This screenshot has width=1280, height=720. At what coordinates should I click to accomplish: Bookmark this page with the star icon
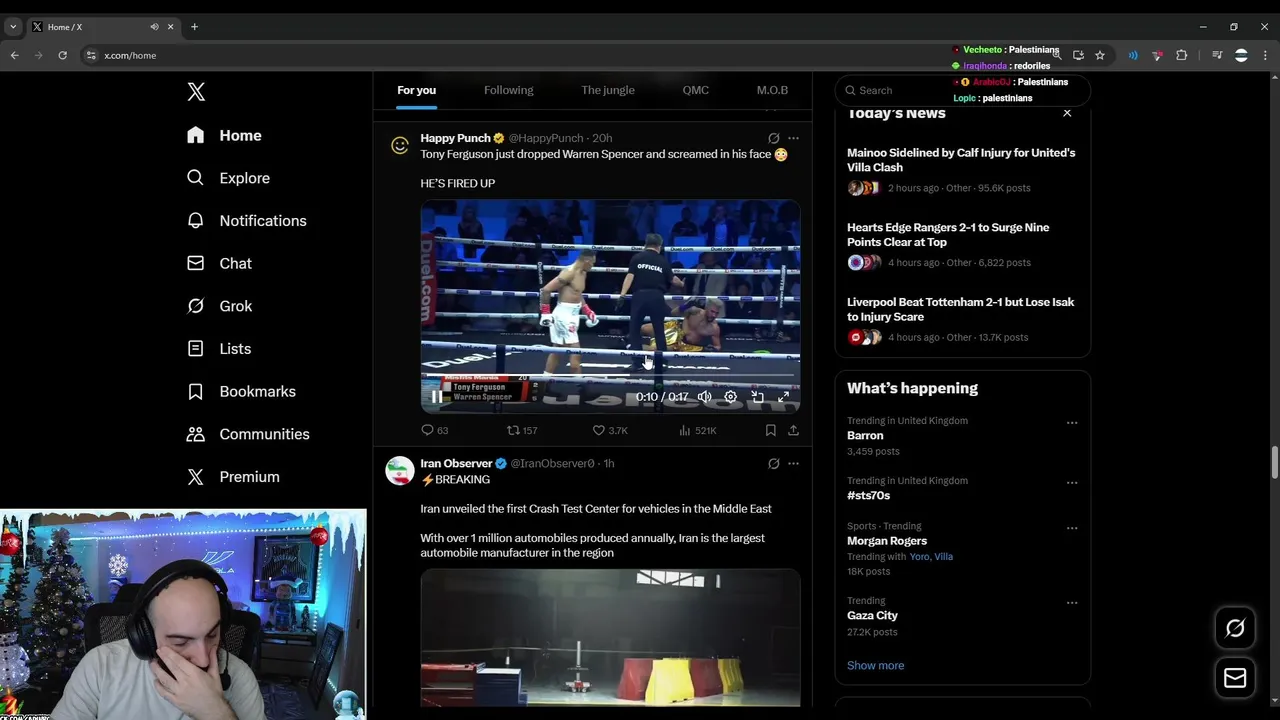(1100, 55)
